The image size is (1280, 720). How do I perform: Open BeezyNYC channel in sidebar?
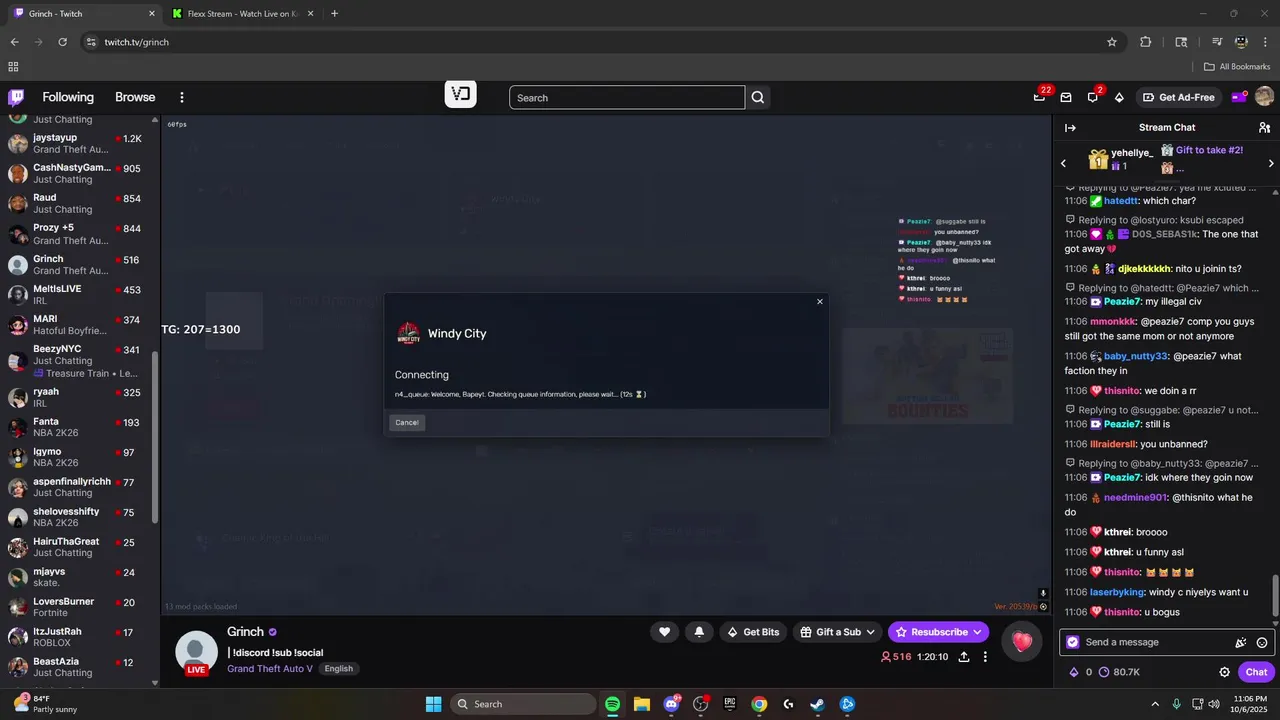[x=76, y=360]
